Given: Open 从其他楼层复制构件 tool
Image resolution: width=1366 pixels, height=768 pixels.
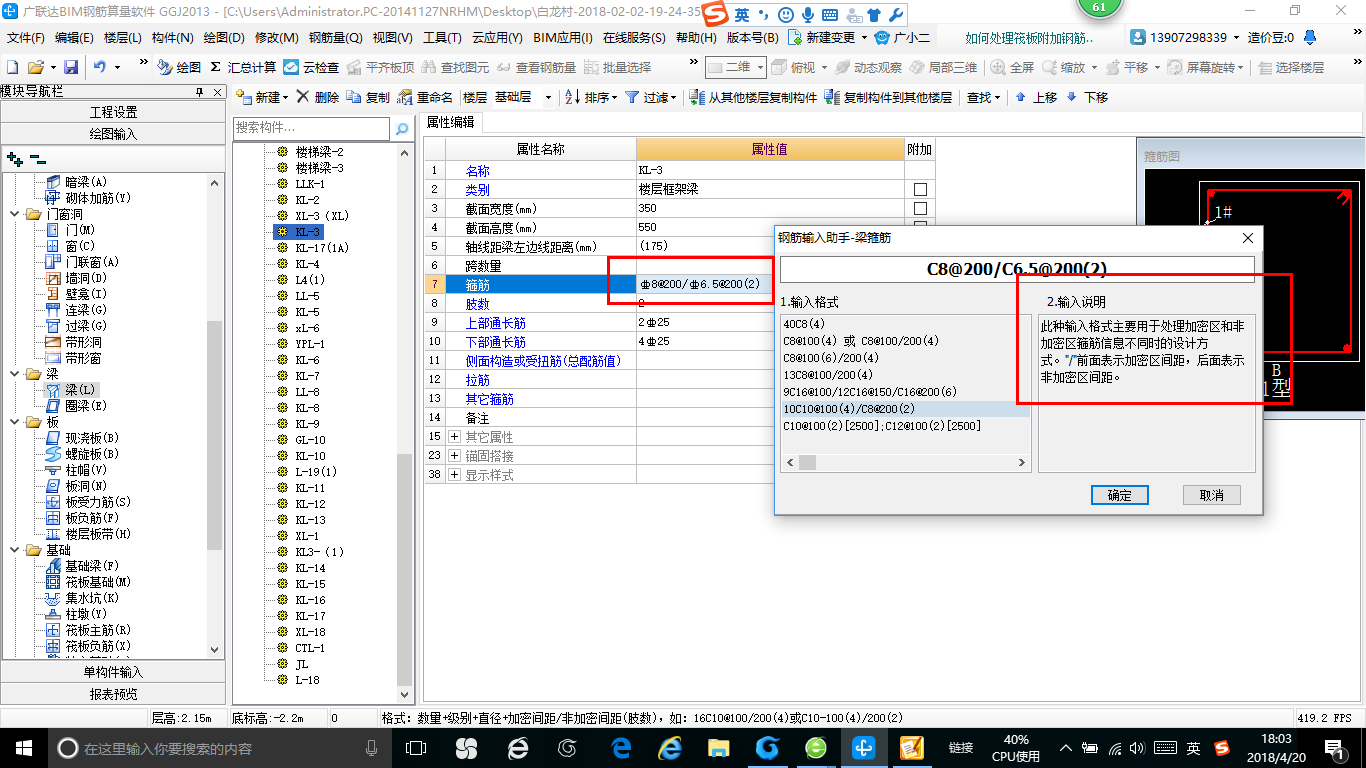Looking at the screenshot, I should click(753, 97).
